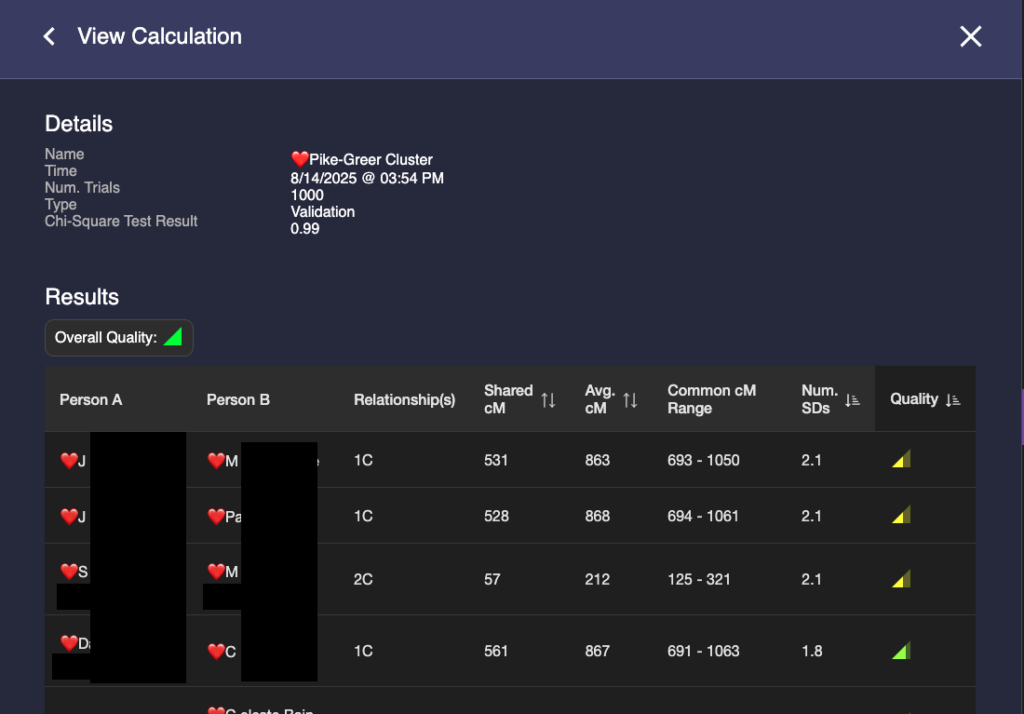Sort the table by Shared cM arrows
Image resolution: width=1024 pixels, height=714 pixels.
[x=548, y=400]
